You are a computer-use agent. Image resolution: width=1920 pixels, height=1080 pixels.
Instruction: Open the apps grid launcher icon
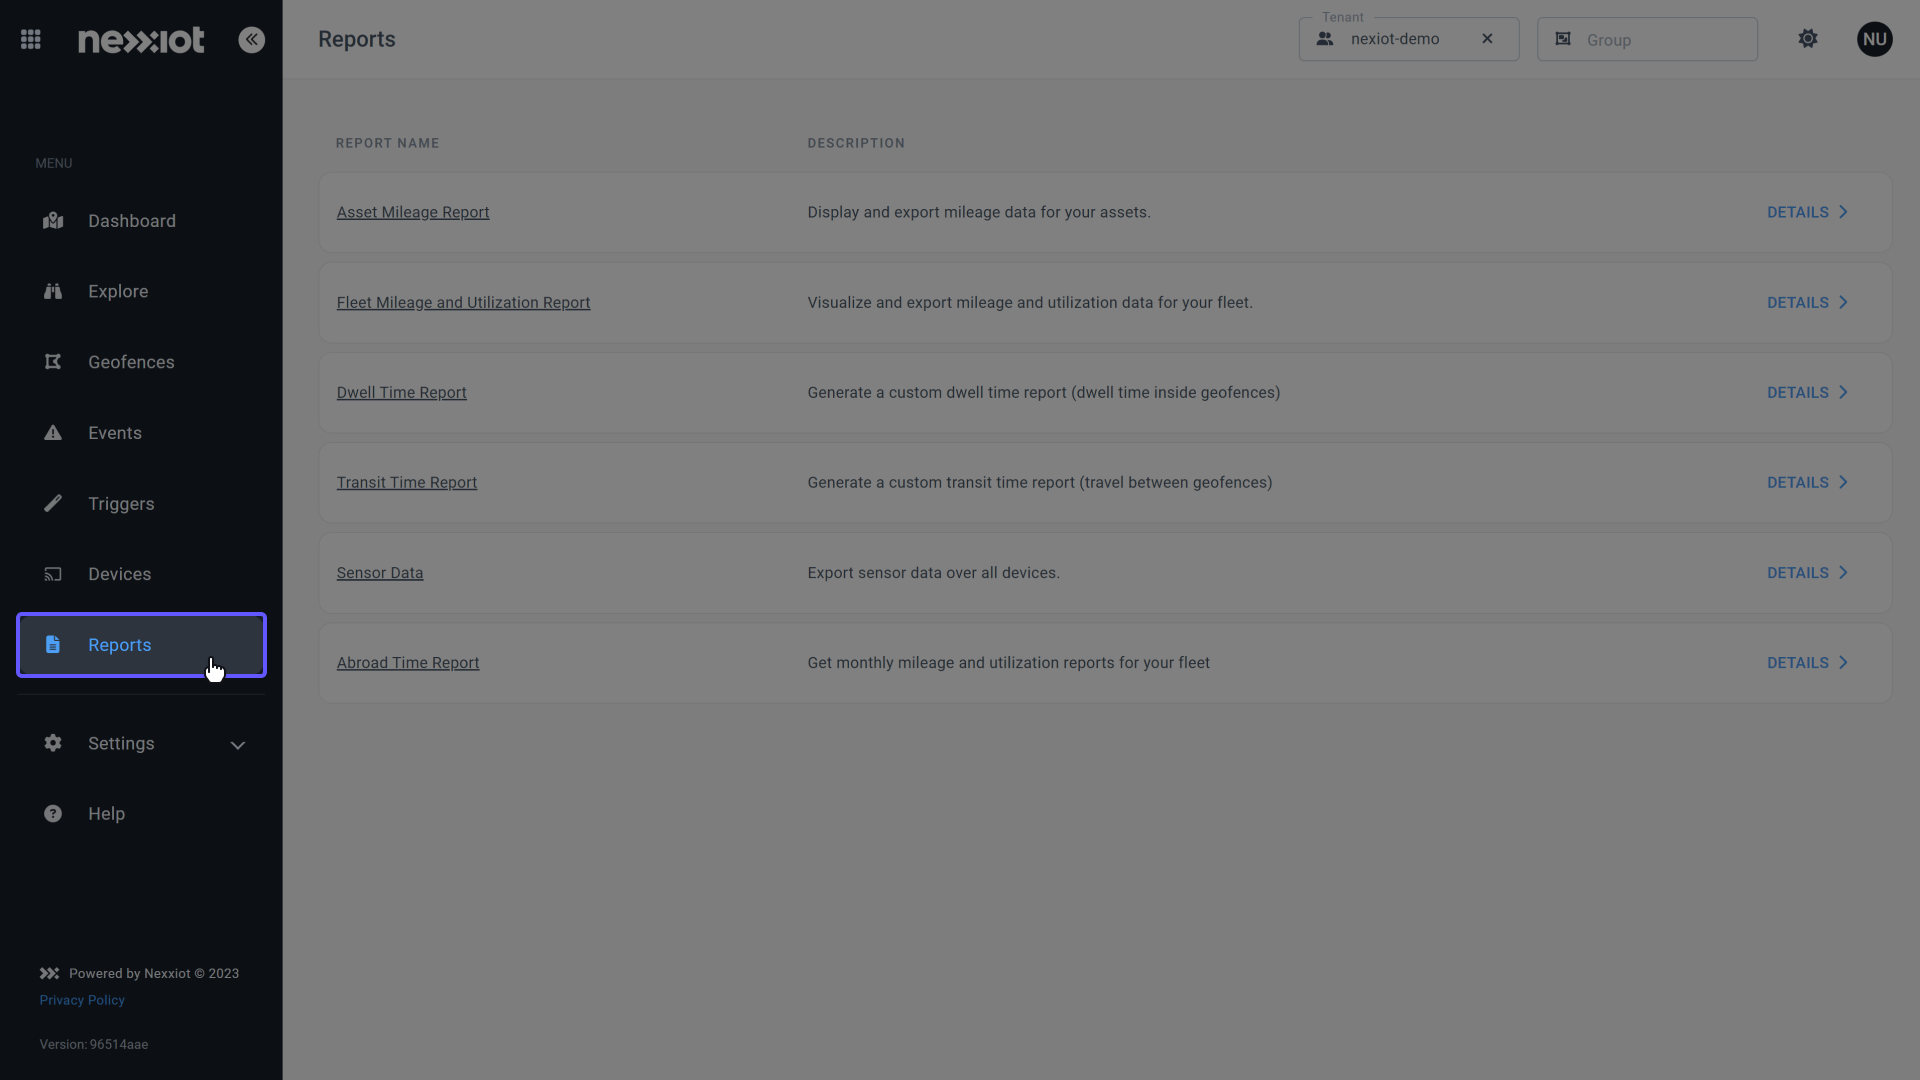click(x=31, y=39)
